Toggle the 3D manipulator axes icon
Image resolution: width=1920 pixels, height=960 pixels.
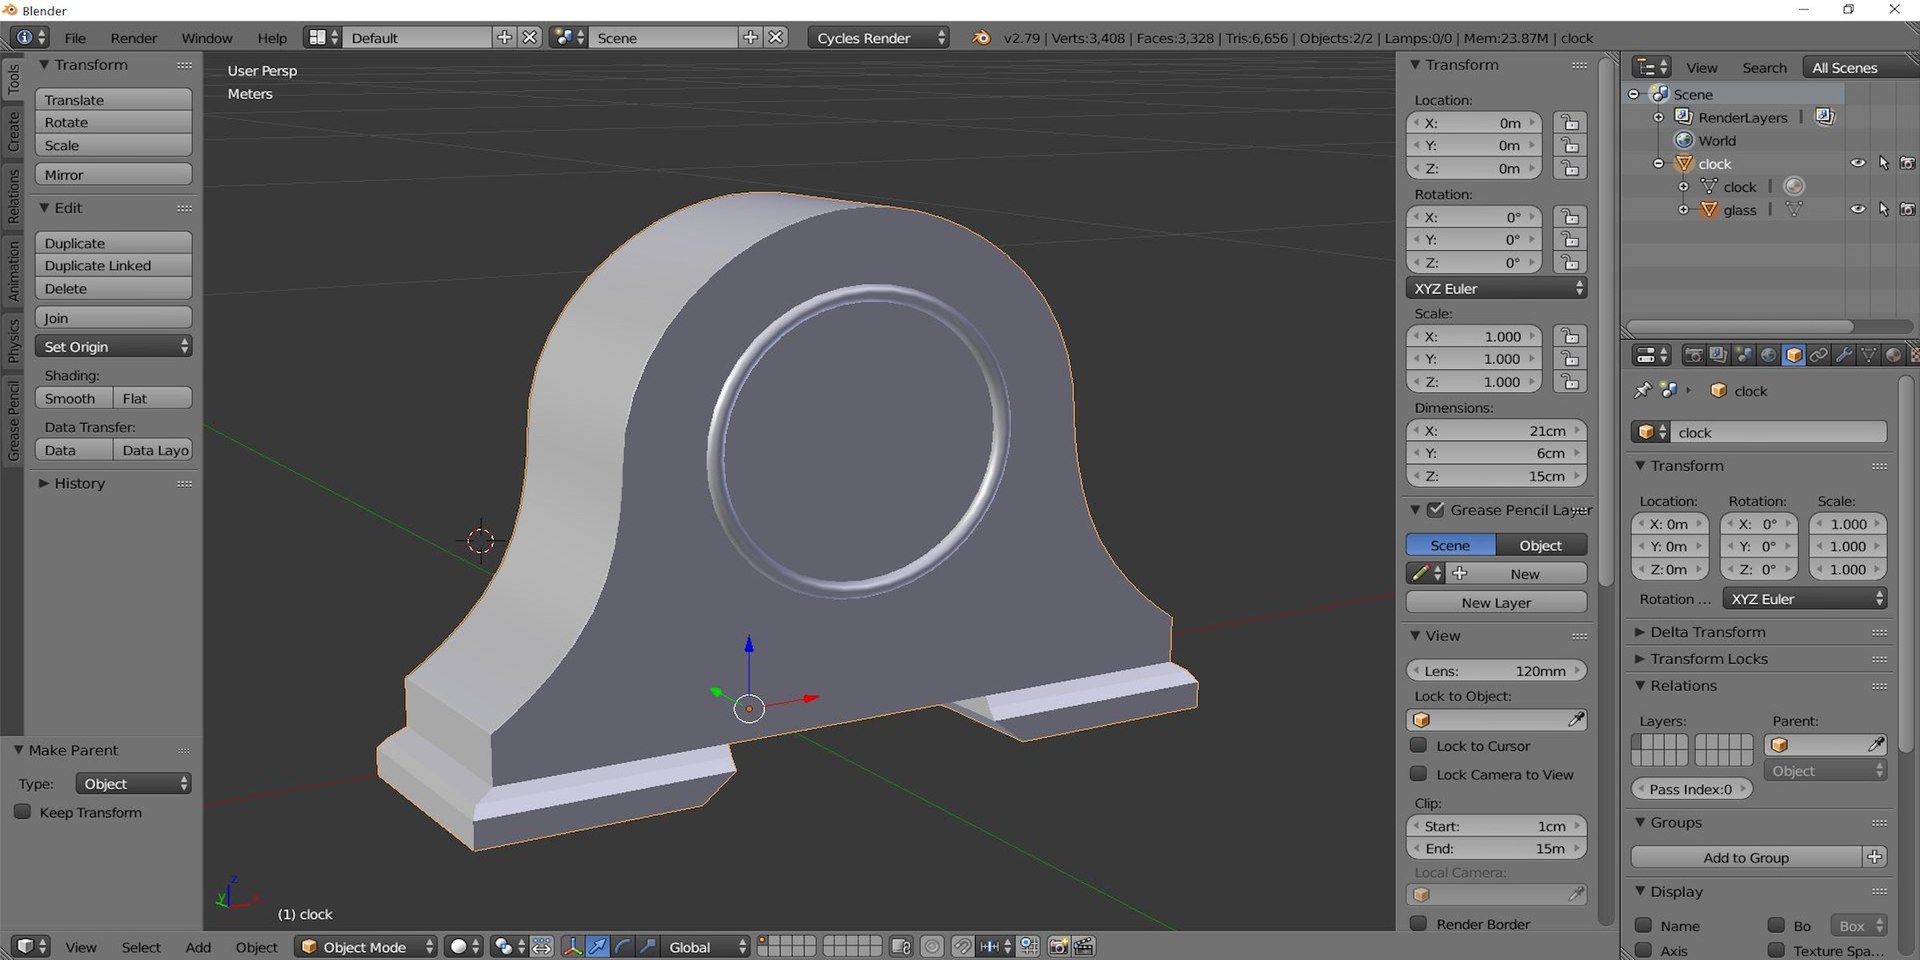click(573, 946)
